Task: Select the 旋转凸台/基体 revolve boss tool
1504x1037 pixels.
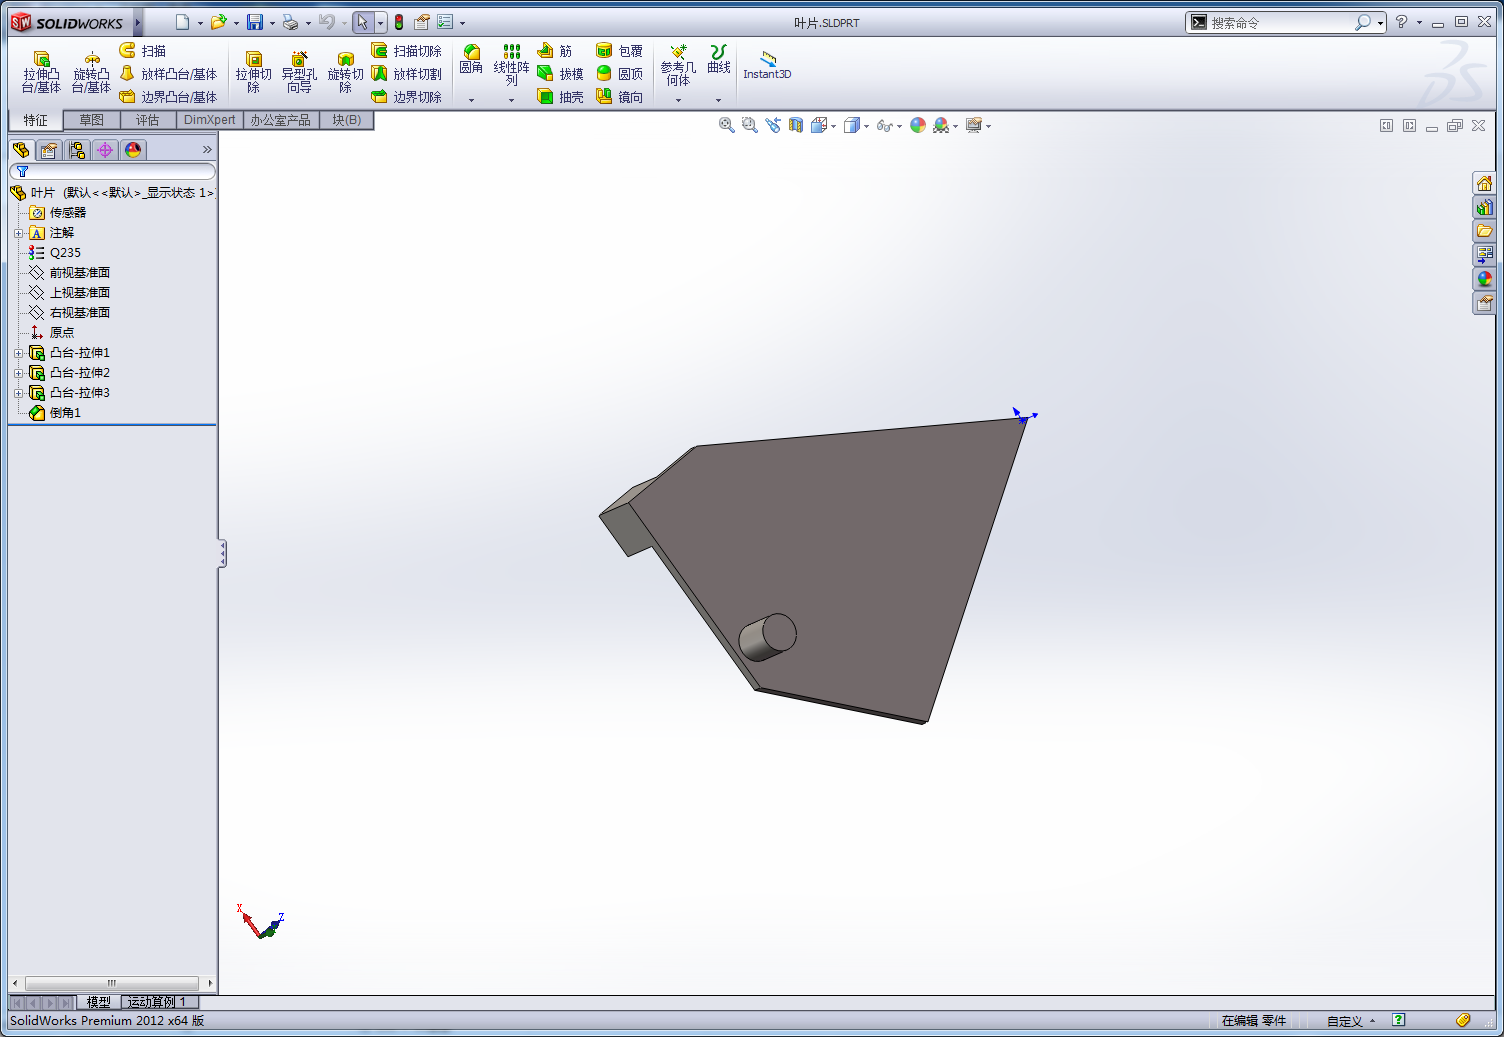Action: [91, 73]
